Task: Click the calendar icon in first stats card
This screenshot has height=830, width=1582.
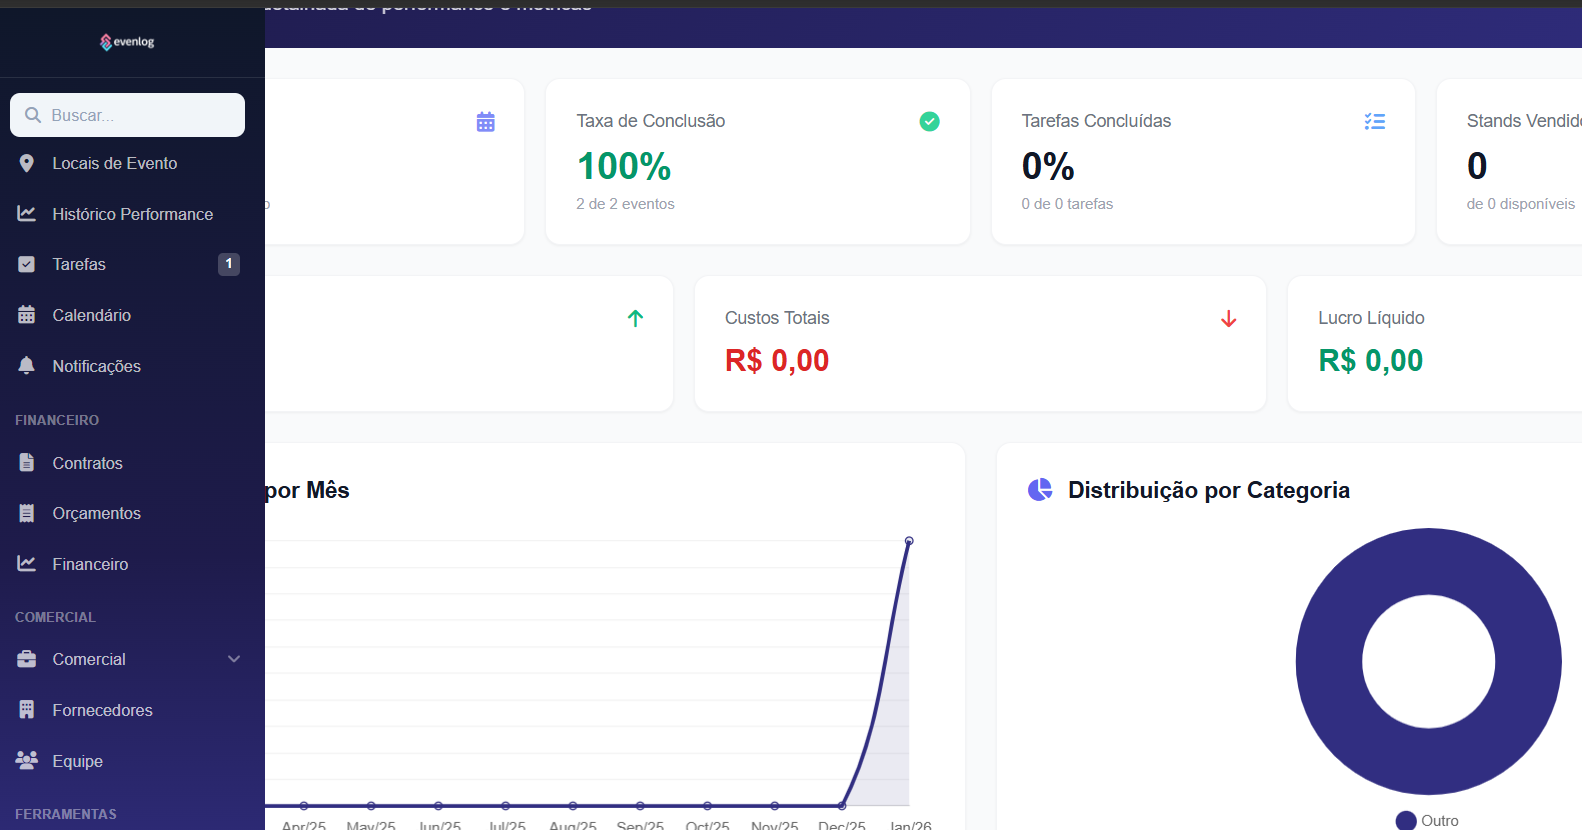Action: pos(486,122)
